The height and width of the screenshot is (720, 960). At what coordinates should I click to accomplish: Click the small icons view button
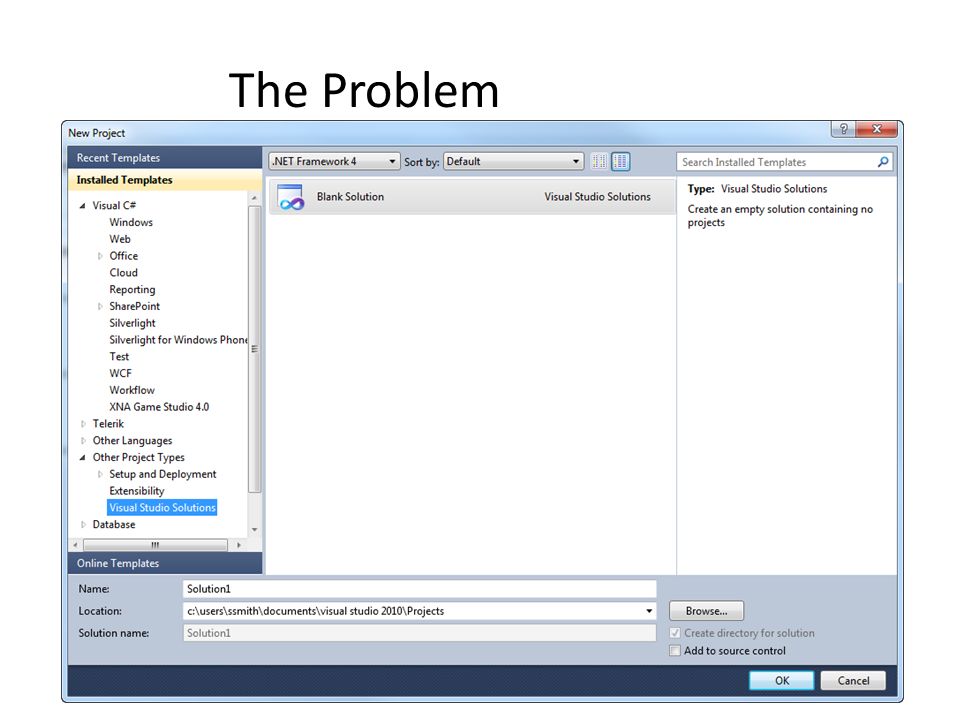coord(599,162)
